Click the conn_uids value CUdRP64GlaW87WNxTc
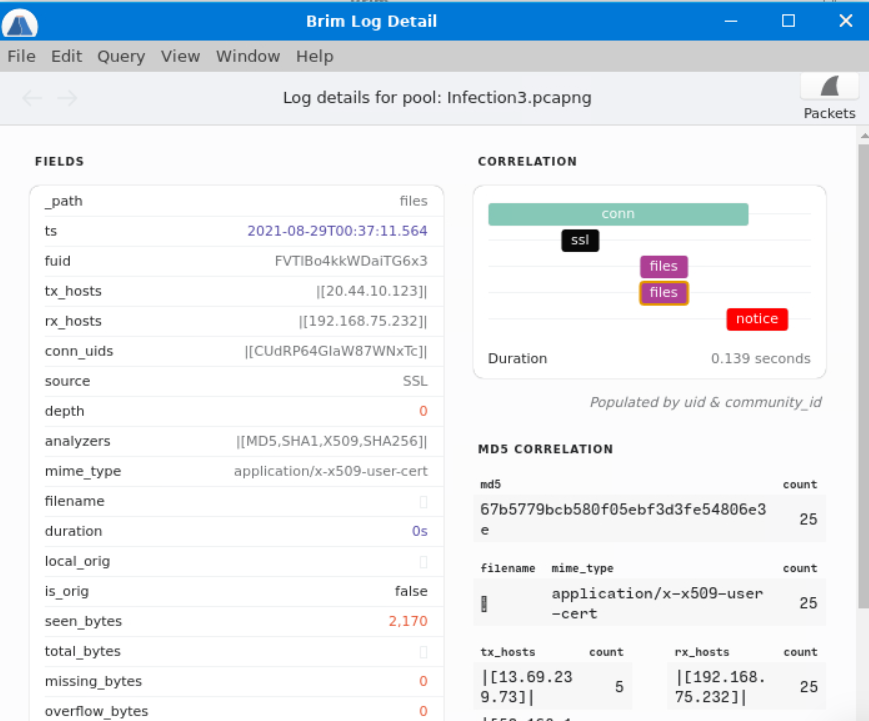This screenshot has height=721, width=869. tap(336, 351)
